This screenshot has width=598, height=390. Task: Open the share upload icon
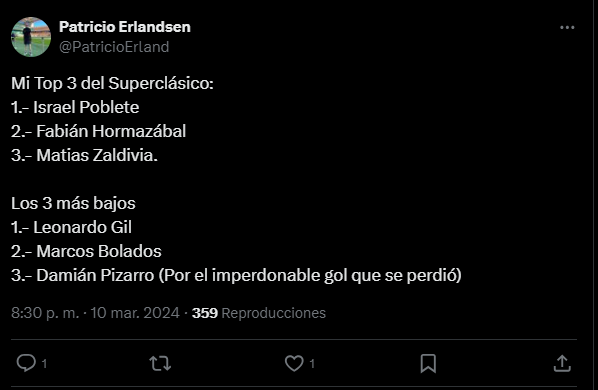click(562, 363)
